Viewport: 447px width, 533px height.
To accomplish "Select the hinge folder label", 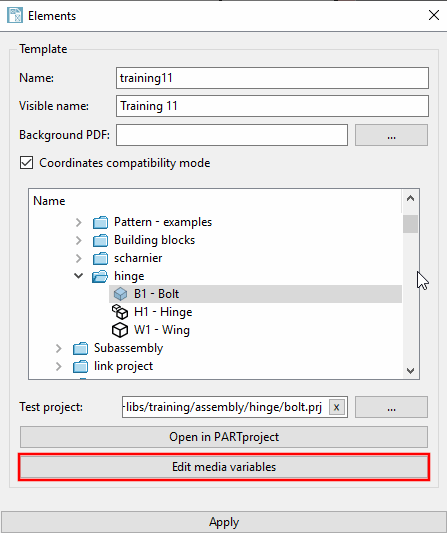I will 129,276.
